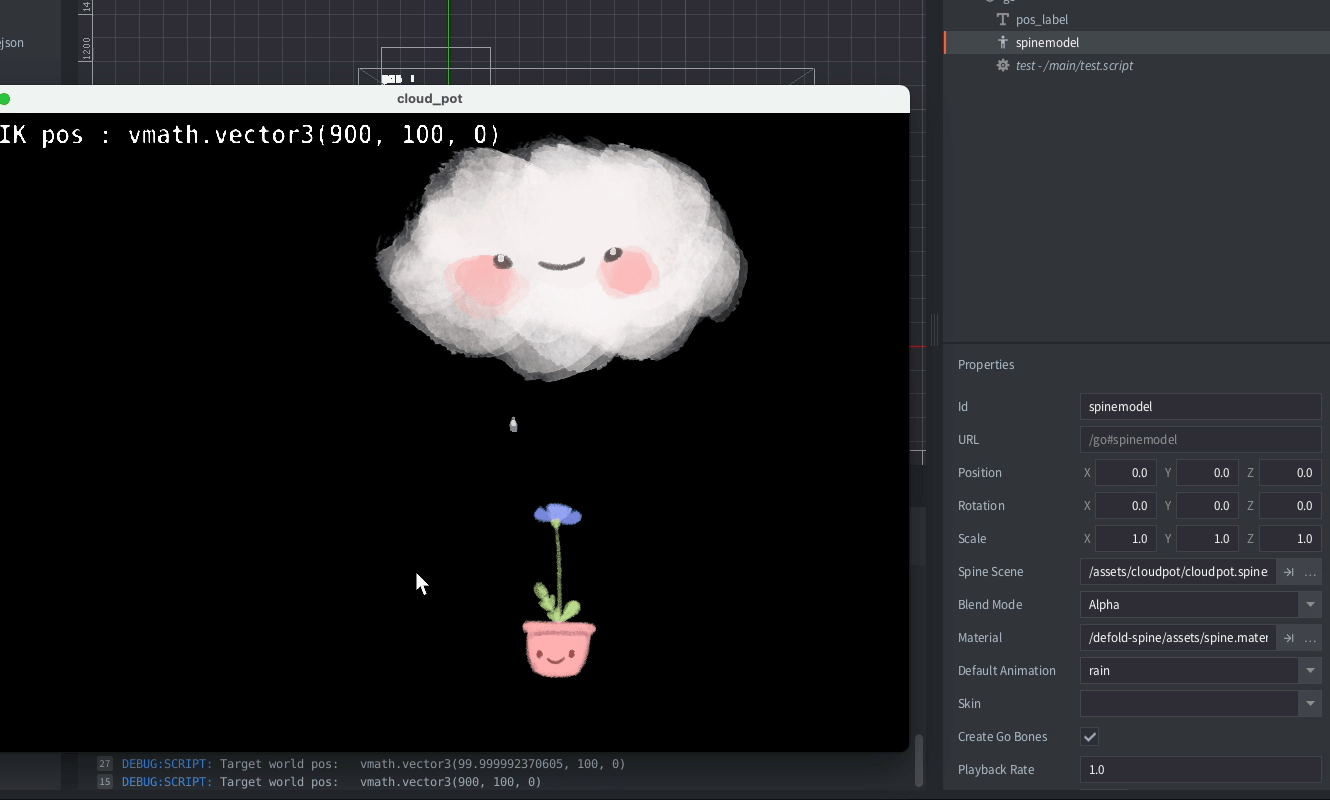The image size is (1330, 800).
Task: Open Spine Scene resource with arrow icon
Action: [1289, 572]
